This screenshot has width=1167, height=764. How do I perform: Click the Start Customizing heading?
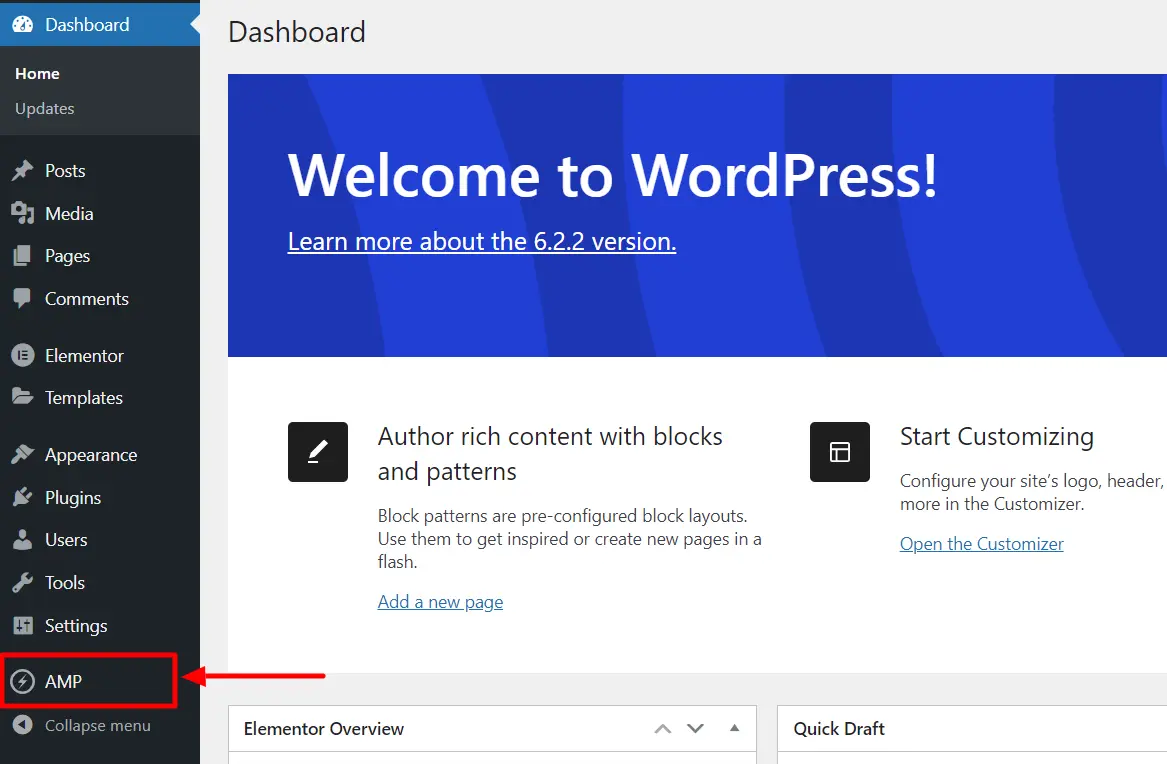[997, 437]
